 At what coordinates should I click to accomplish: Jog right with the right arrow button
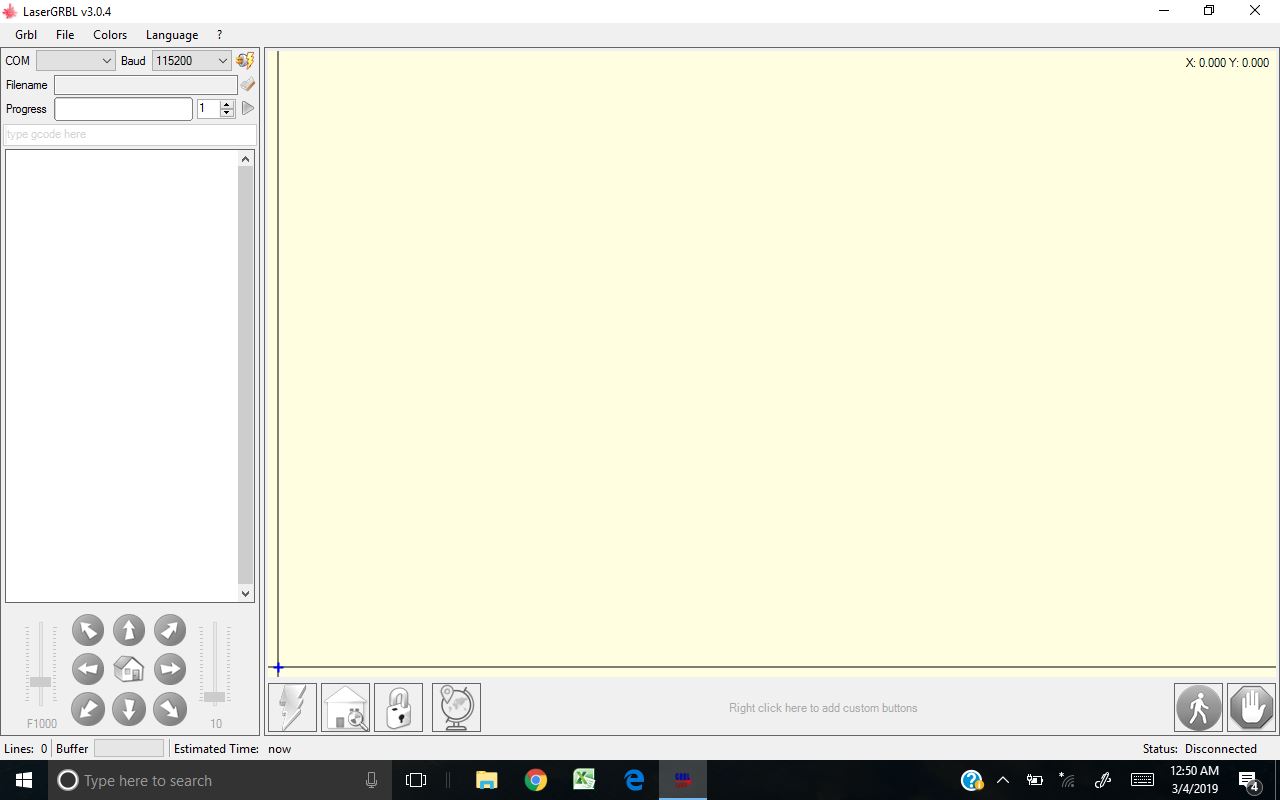point(170,669)
